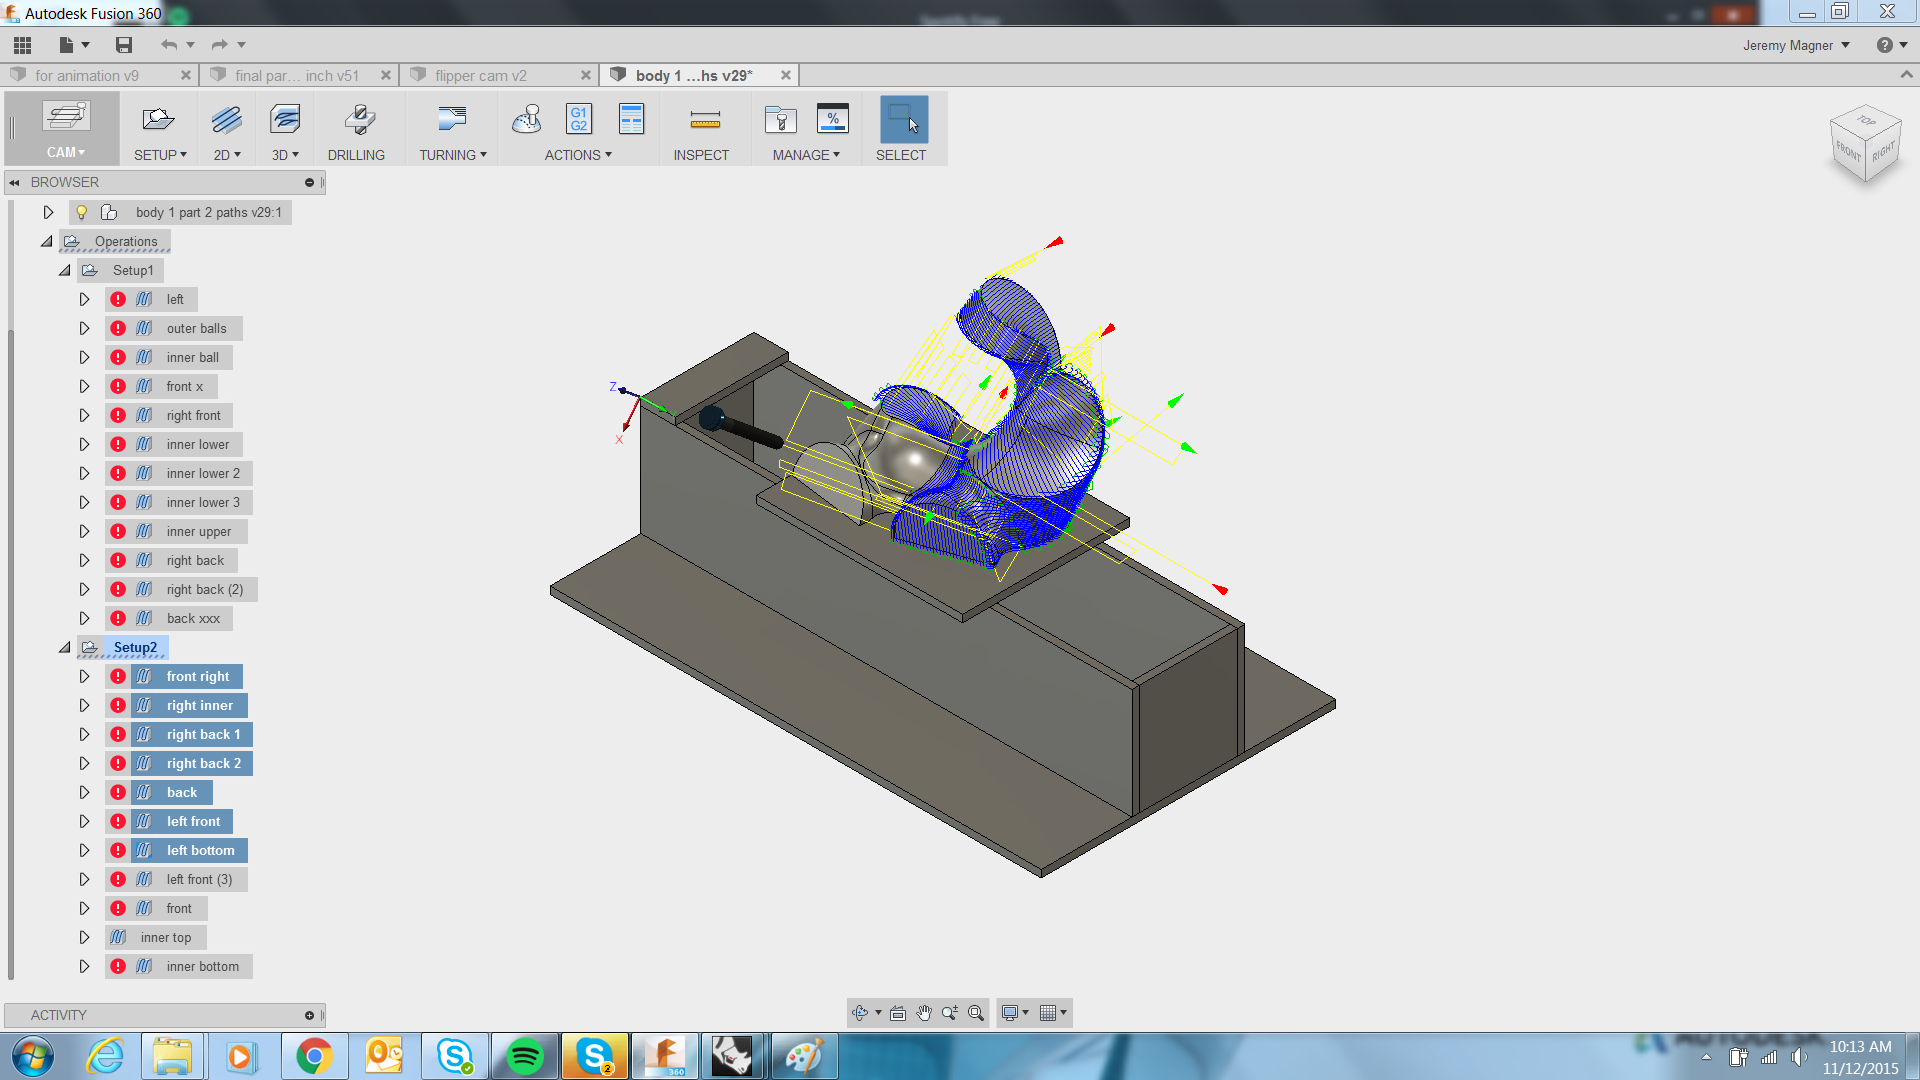Image resolution: width=1920 pixels, height=1080 pixels.
Task: Click the Look At navigation icon
Action: coord(898,1013)
